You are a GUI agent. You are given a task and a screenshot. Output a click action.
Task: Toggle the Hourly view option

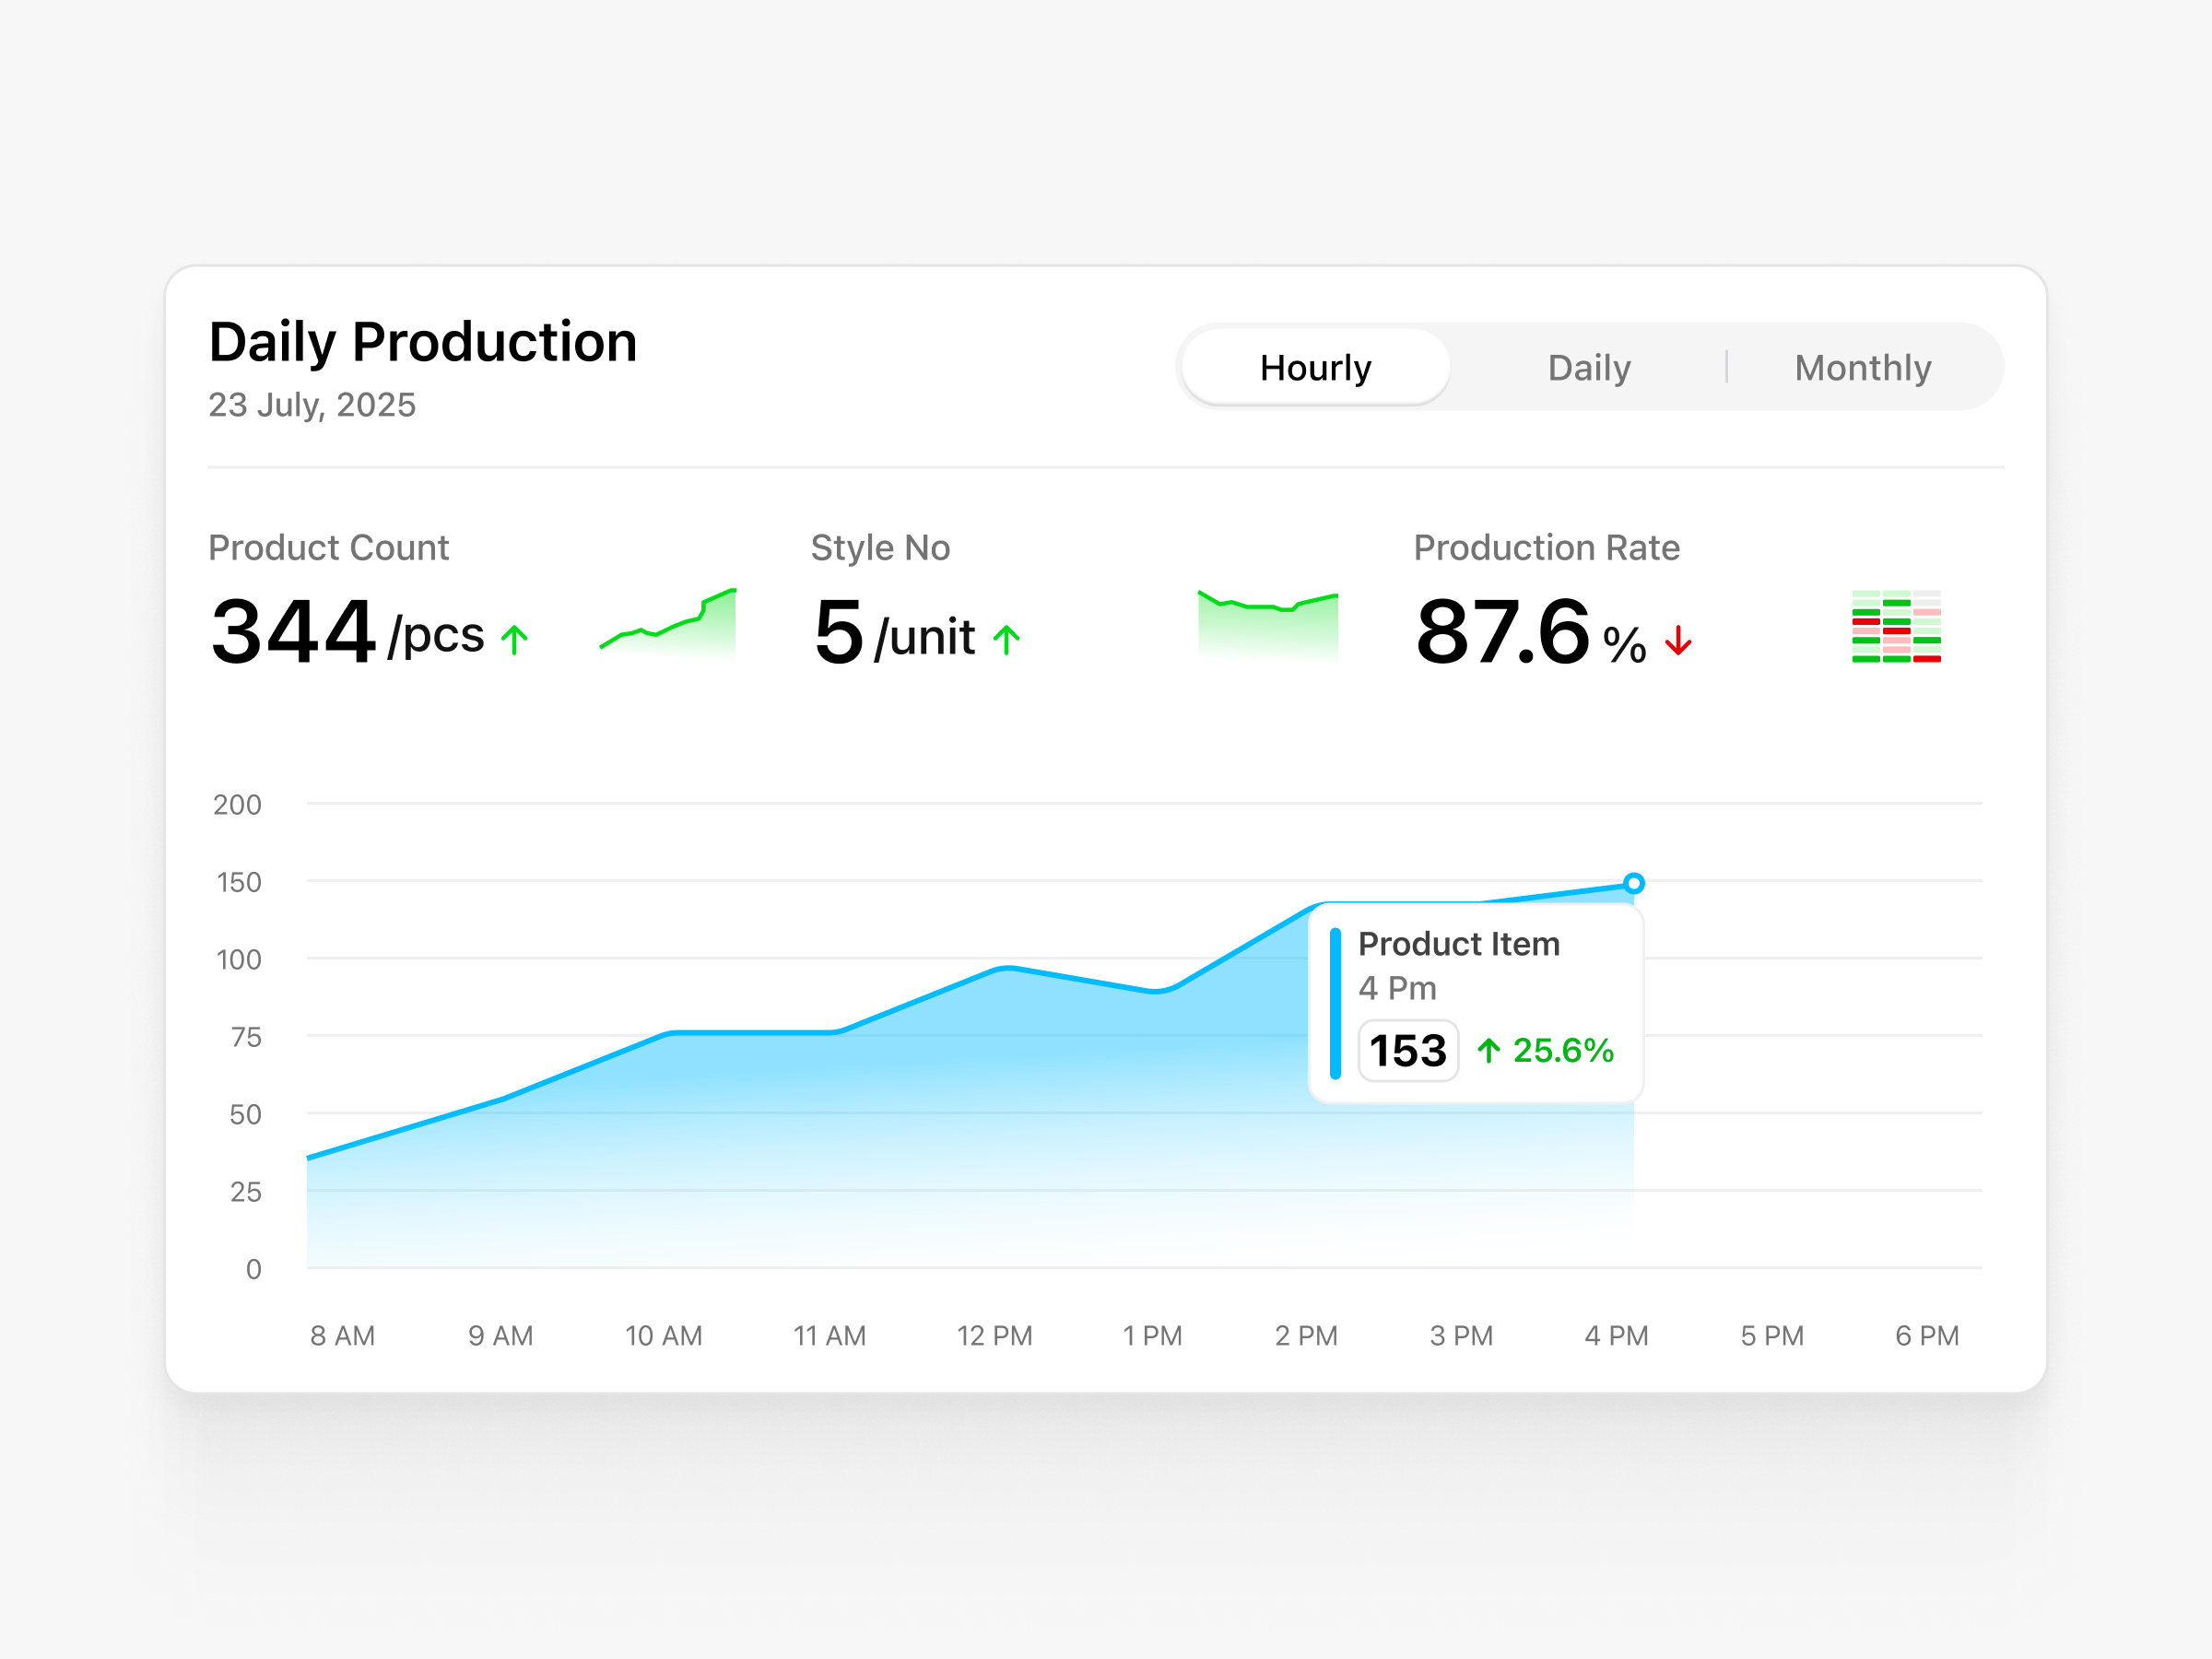pos(1315,367)
